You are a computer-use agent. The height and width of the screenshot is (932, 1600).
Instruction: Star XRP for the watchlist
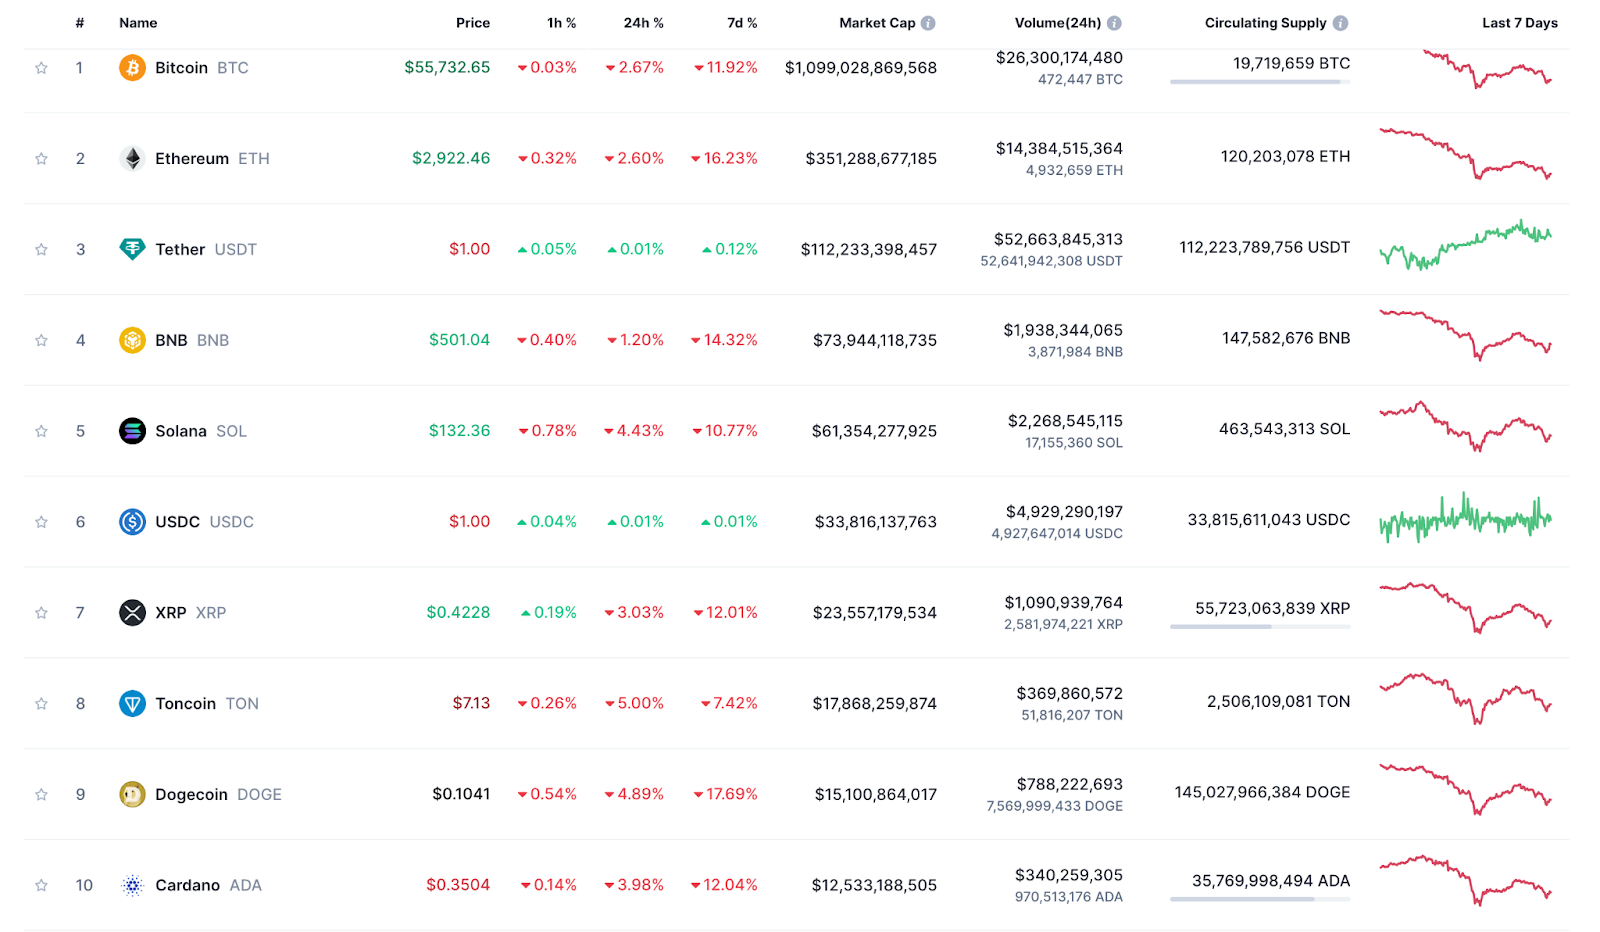point(41,613)
